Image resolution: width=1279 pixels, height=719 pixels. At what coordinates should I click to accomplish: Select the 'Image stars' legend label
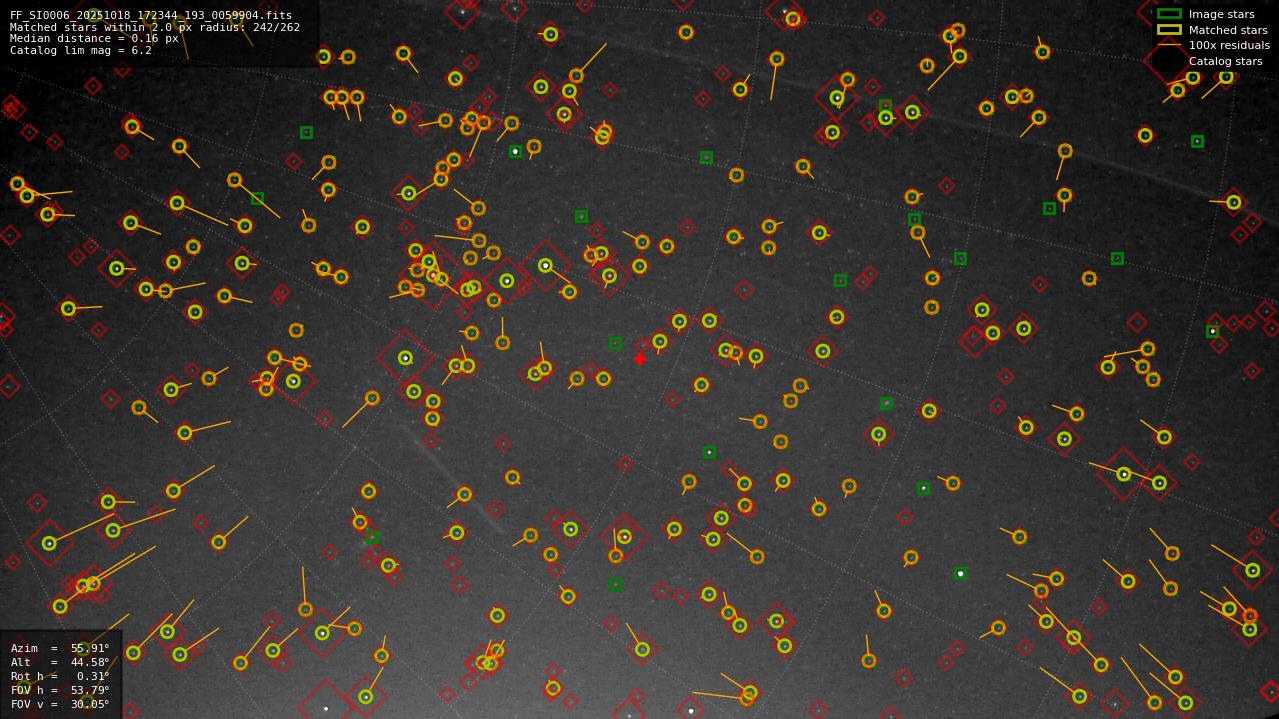pos(1221,15)
